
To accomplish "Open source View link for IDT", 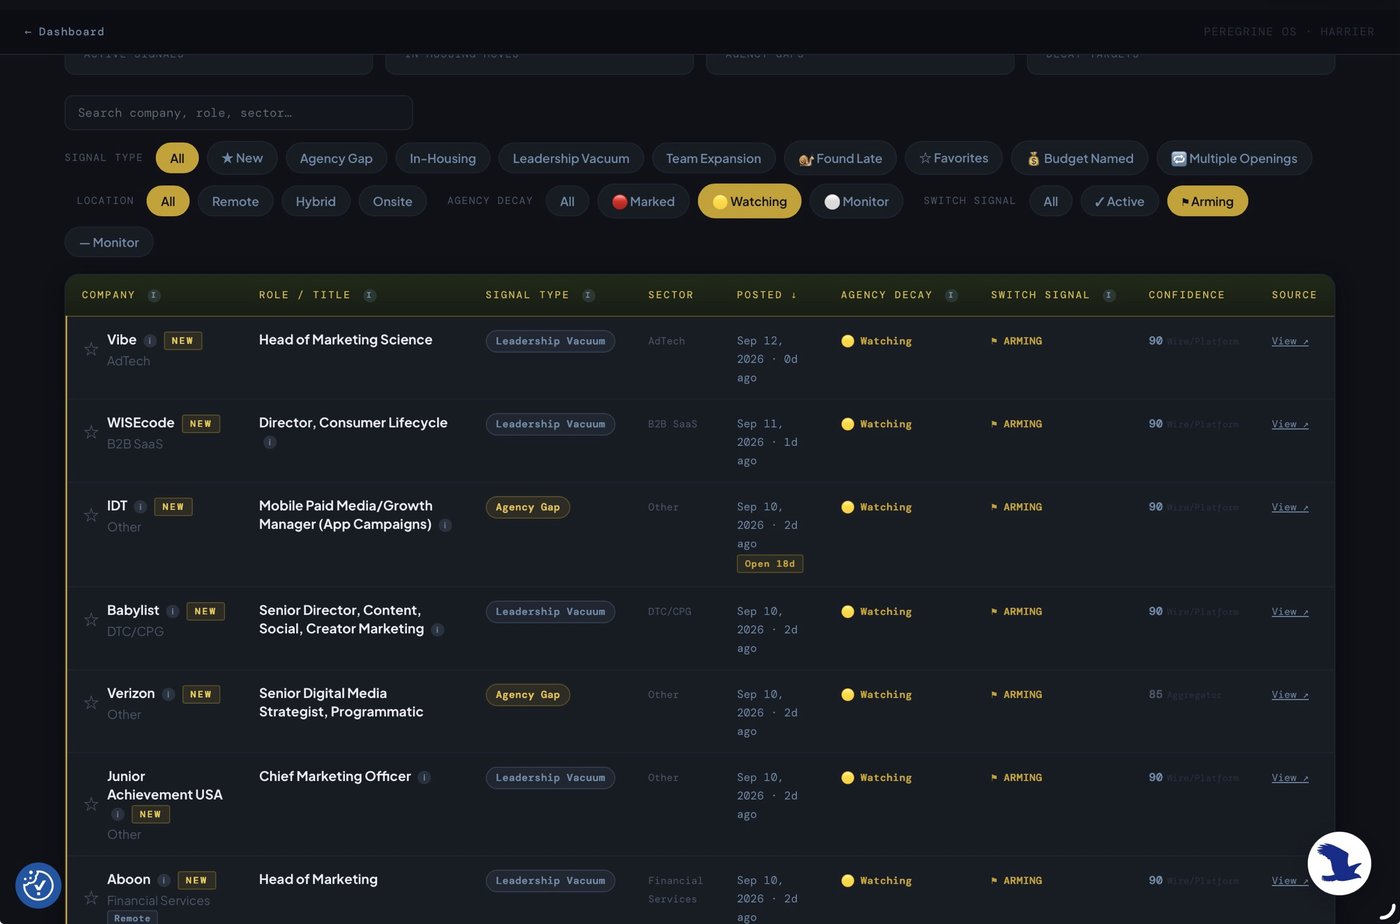I will [1290, 507].
